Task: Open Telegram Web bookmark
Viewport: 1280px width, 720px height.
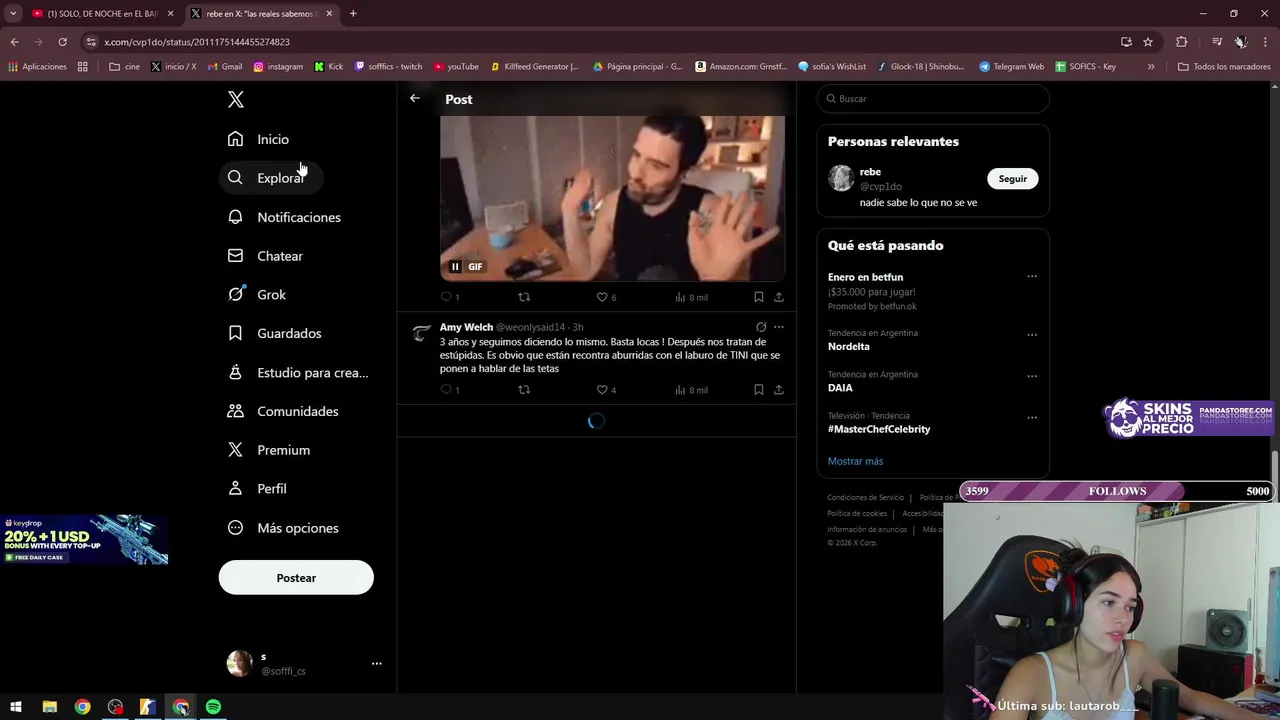Action: point(1011,67)
